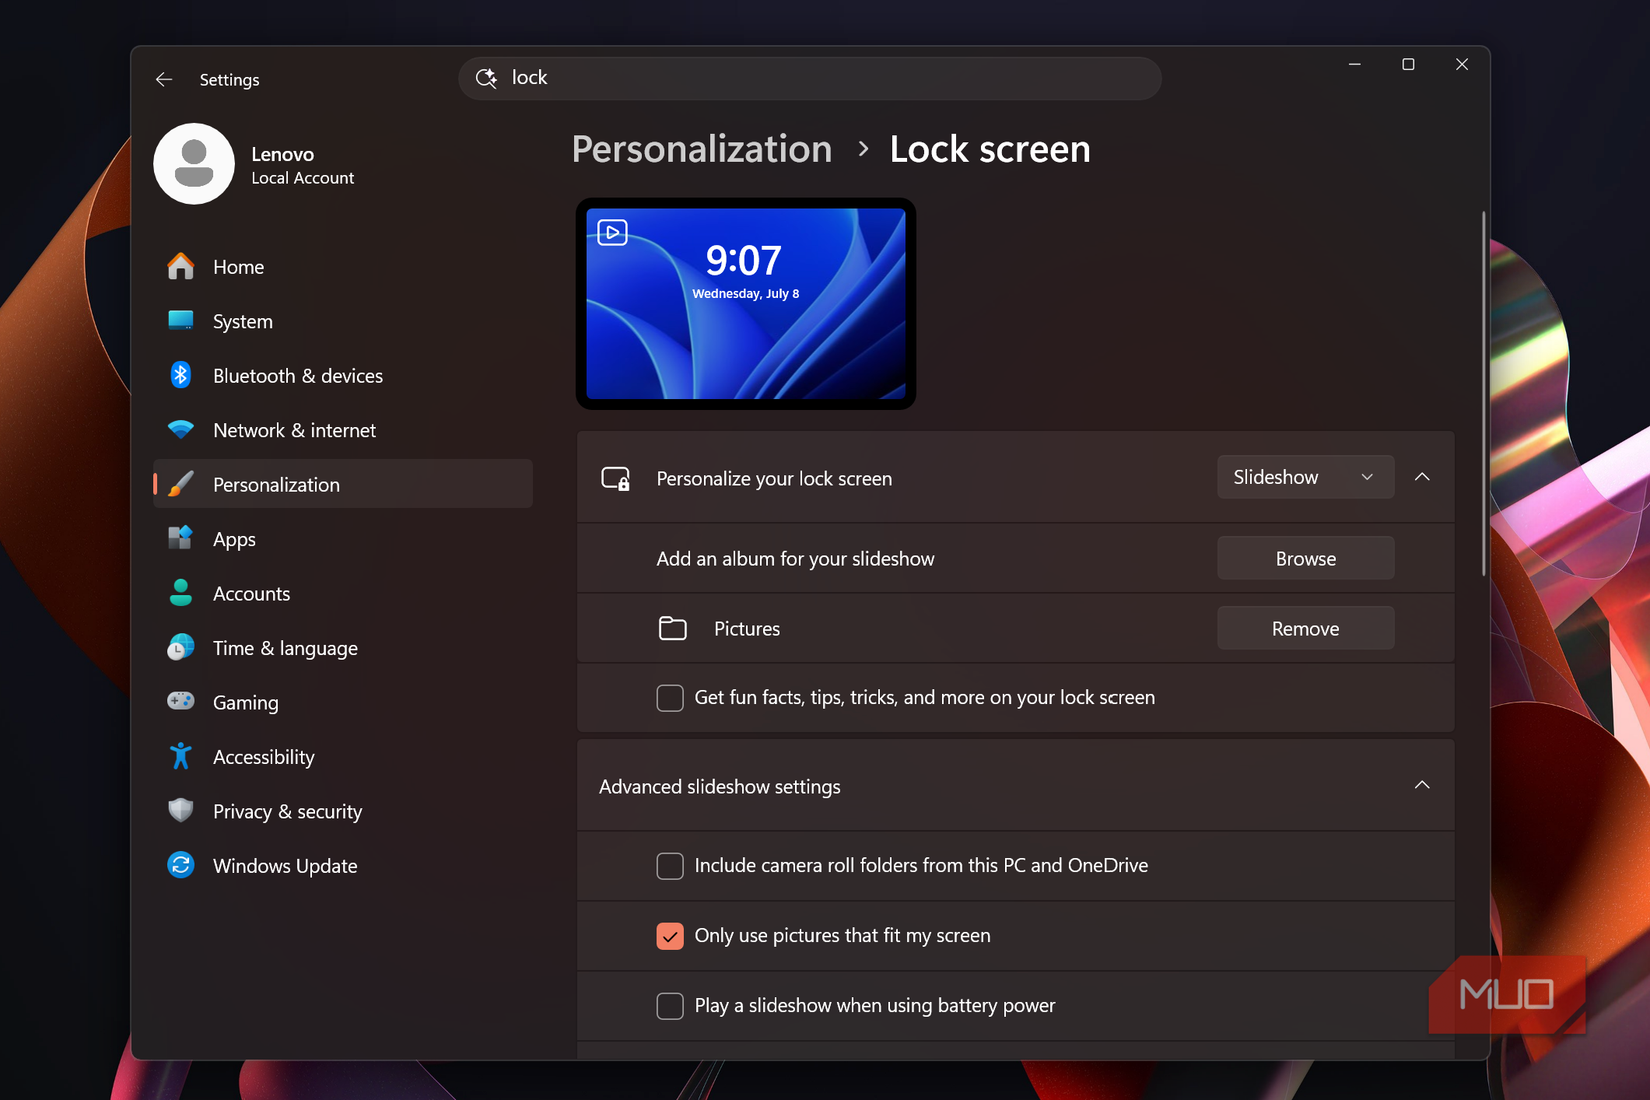Enable fun facts, tips on lock screen
This screenshot has height=1100, width=1650.
pos(670,698)
